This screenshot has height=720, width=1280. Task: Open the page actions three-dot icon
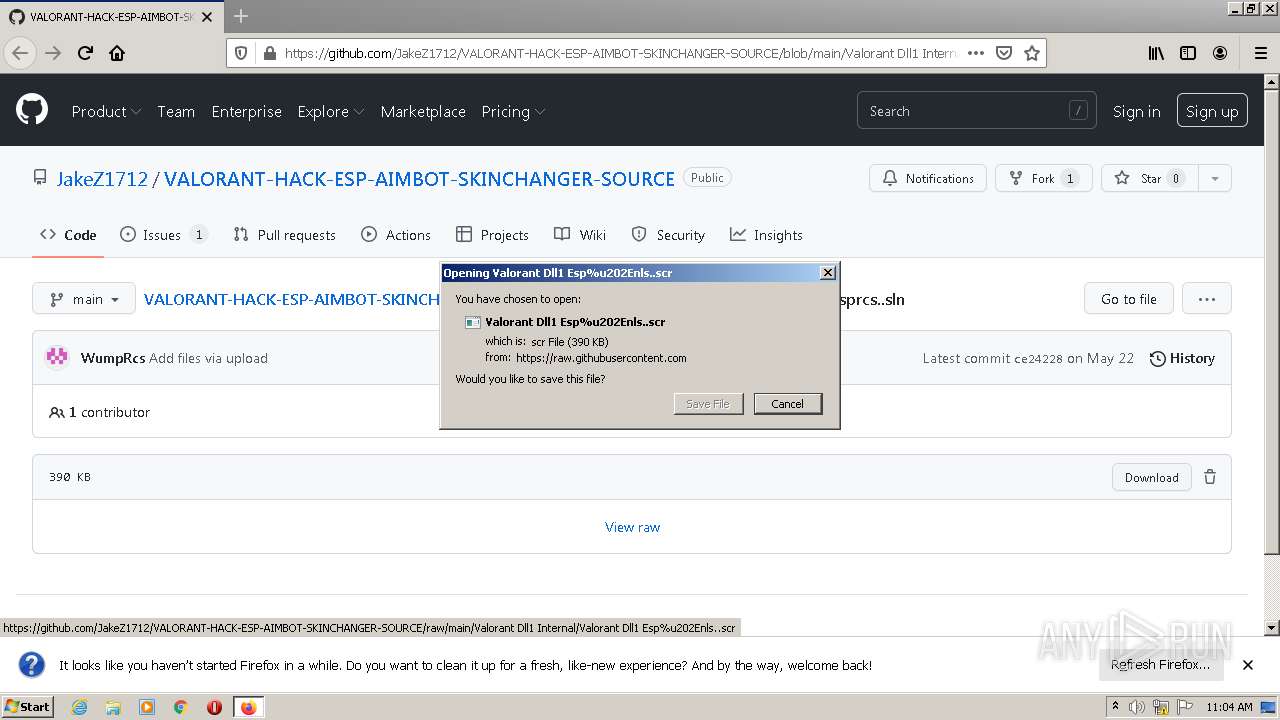pyautogui.click(x=976, y=53)
